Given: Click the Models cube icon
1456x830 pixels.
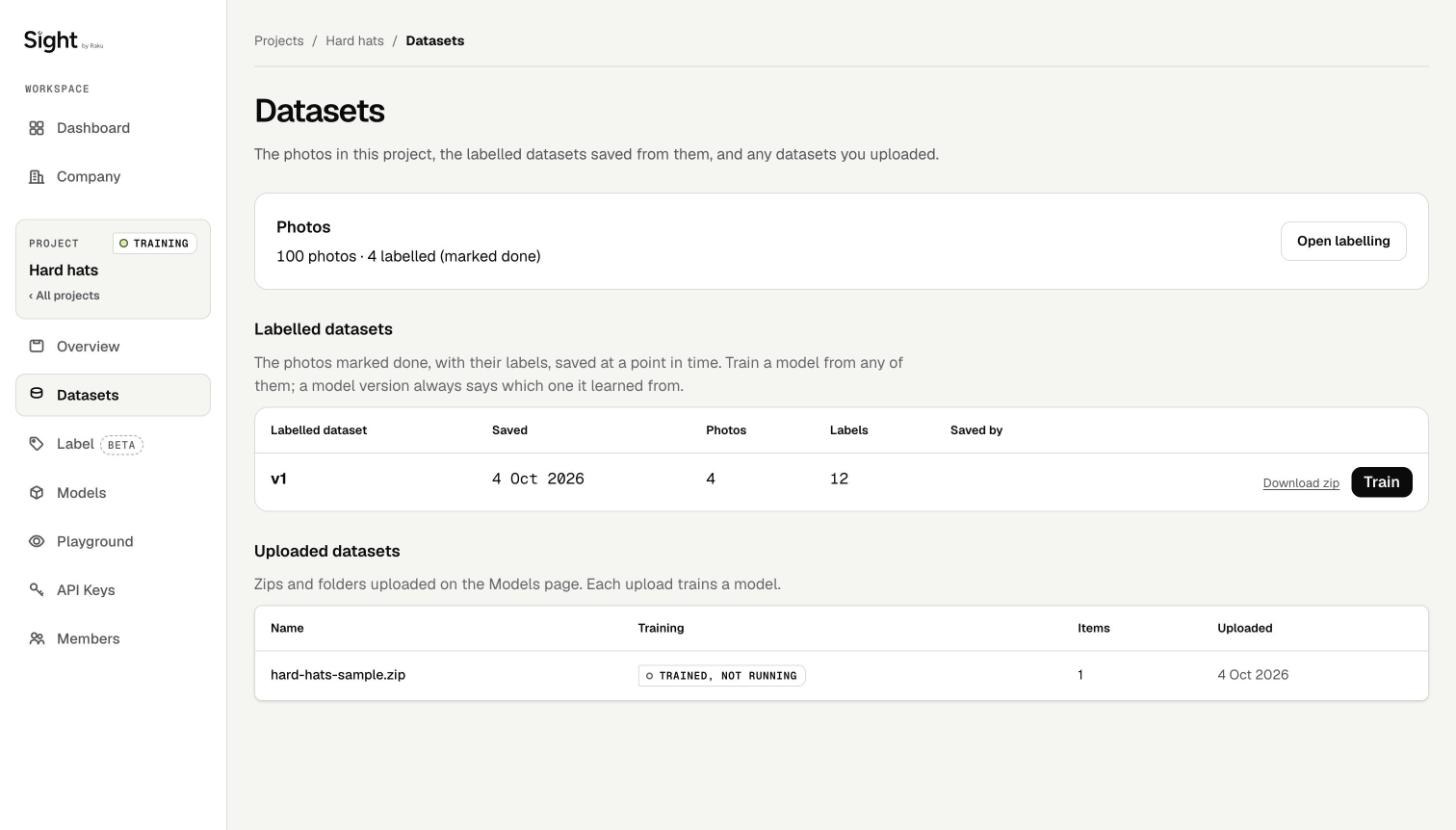Looking at the screenshot, I should 36,493.
